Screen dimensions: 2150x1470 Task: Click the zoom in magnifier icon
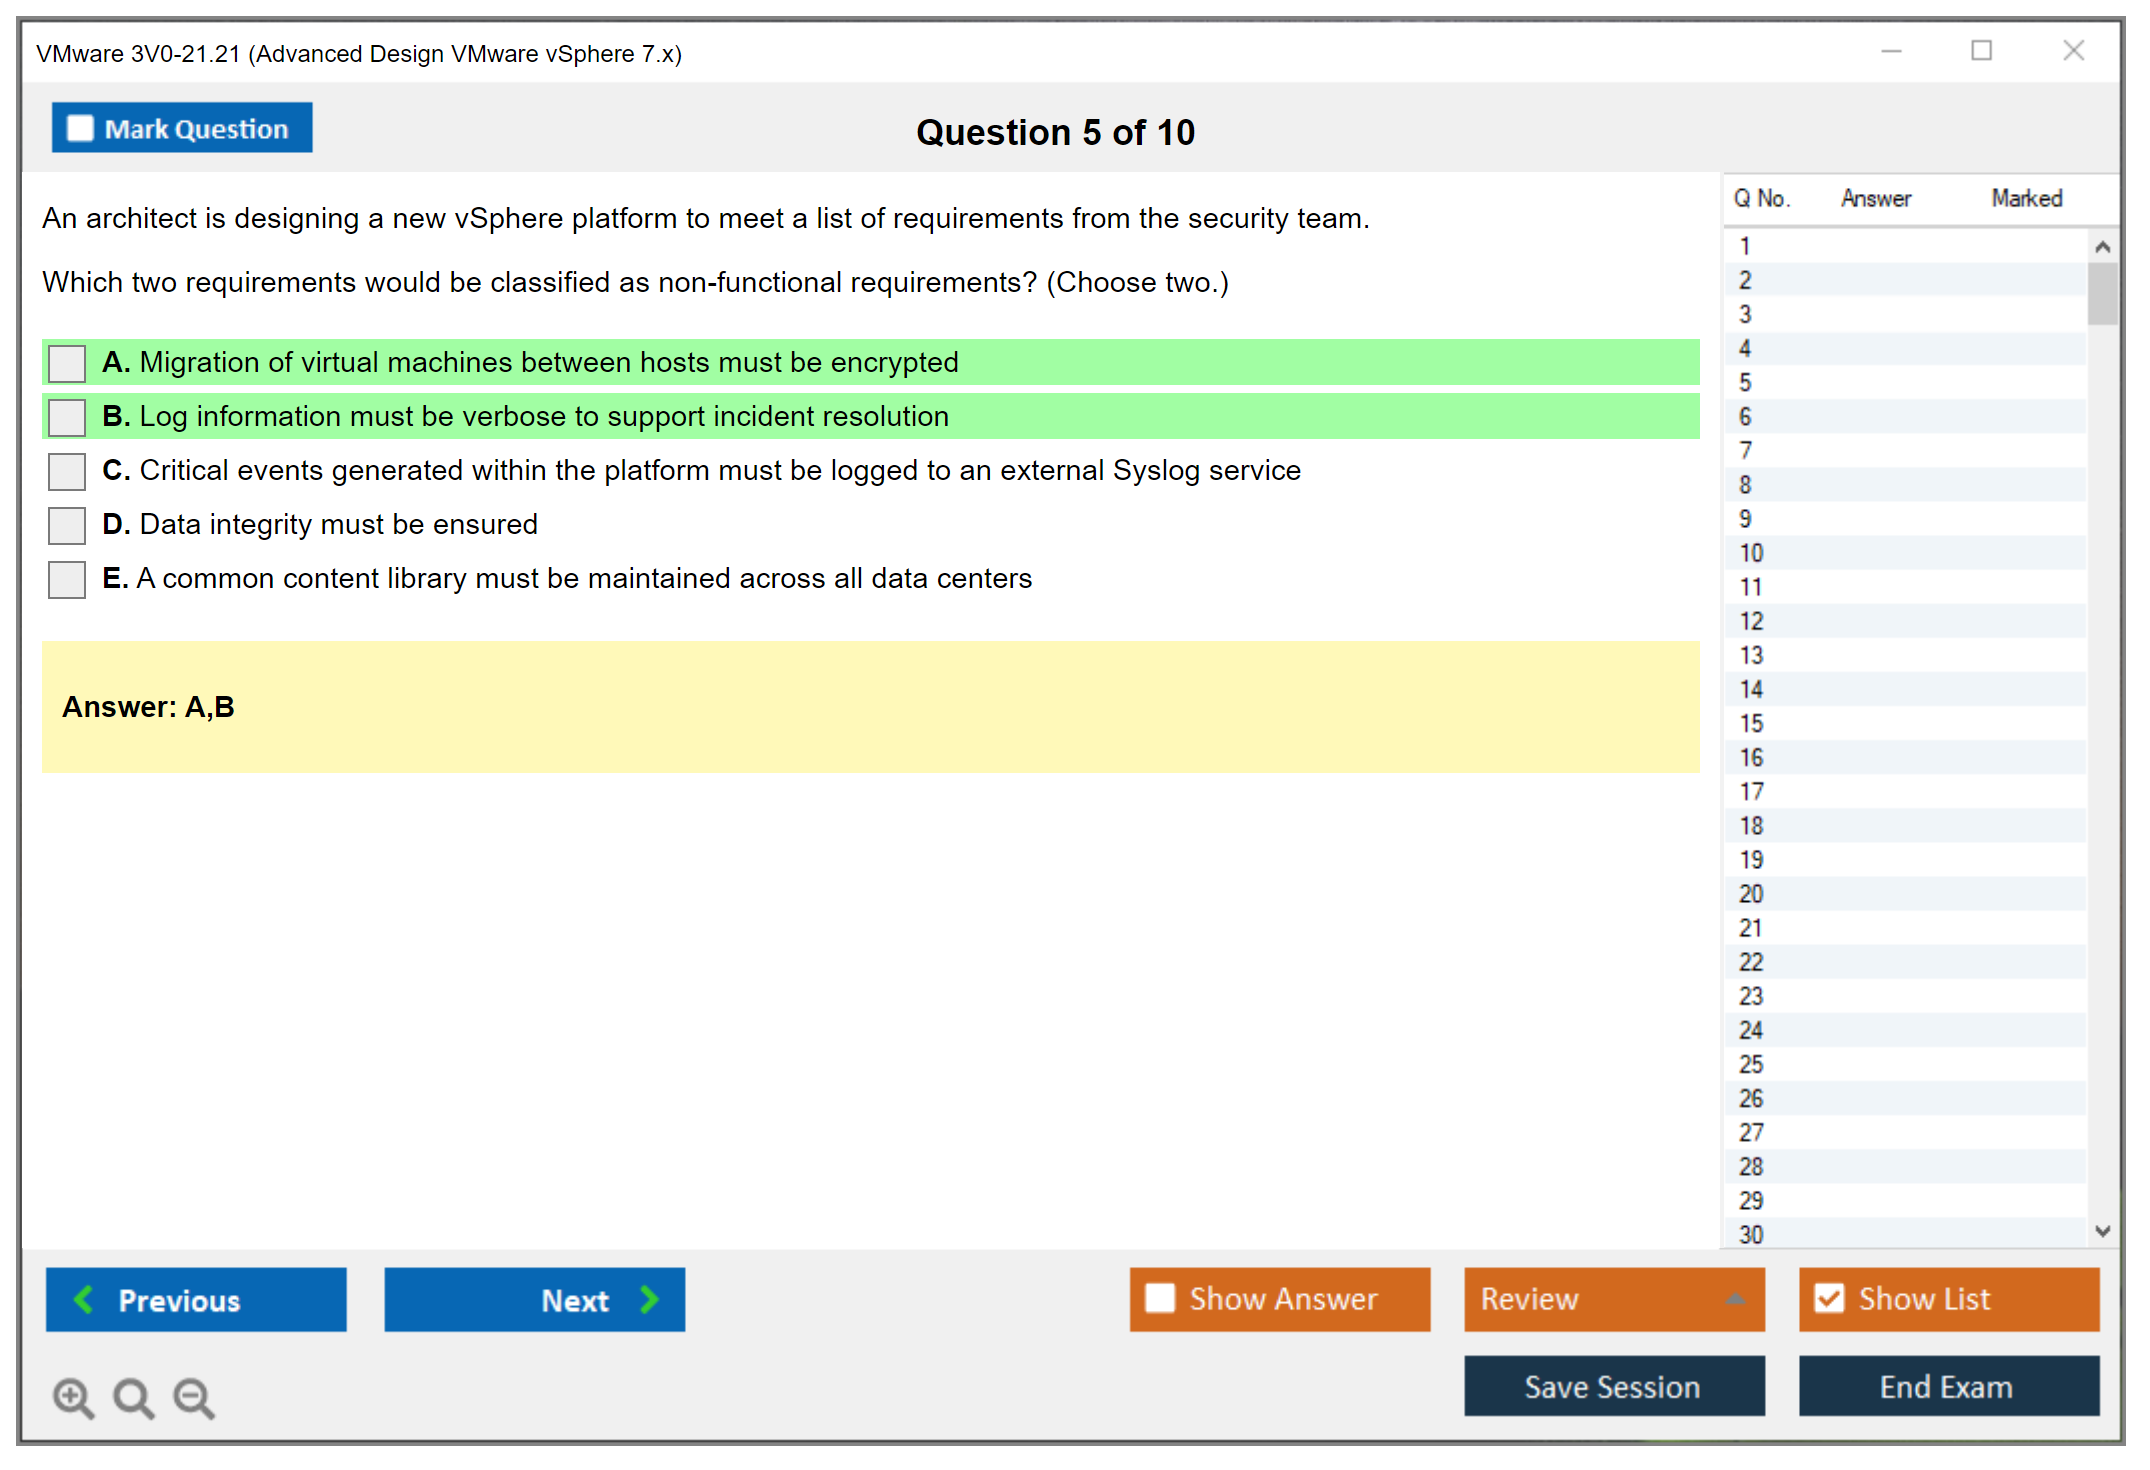click(73, 1397)
